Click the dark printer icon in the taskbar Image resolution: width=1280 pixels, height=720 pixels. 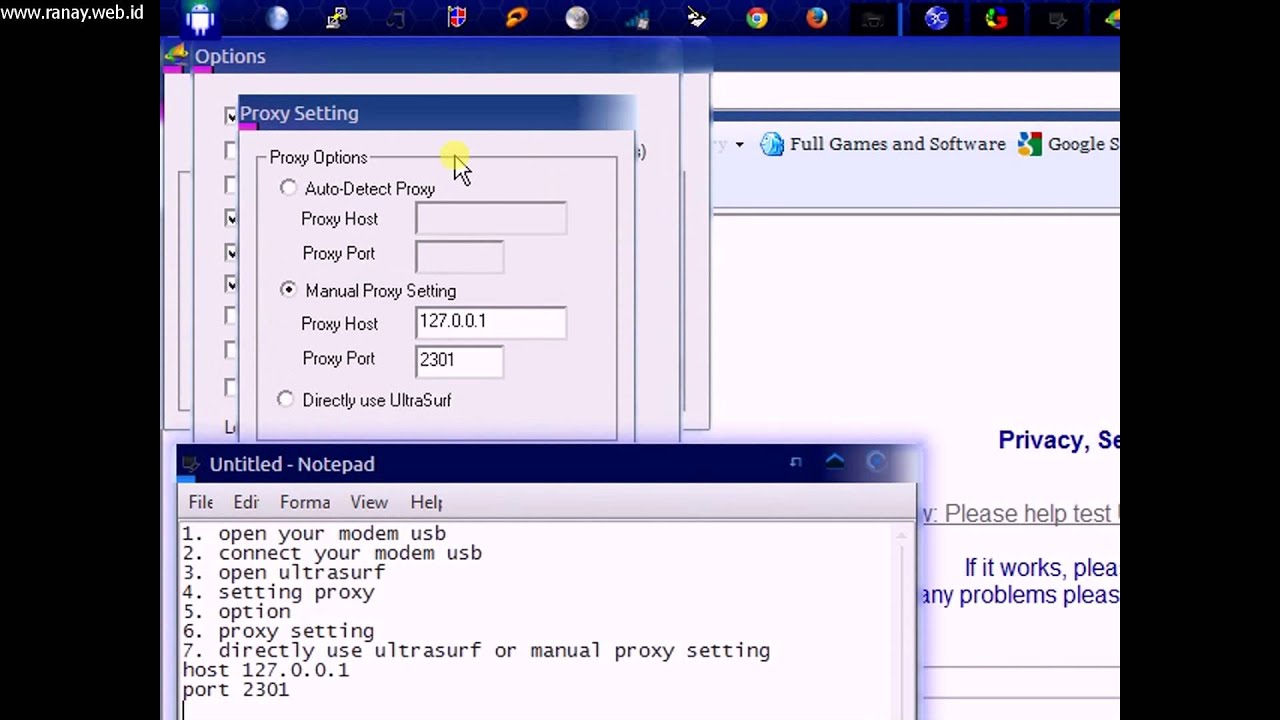click(873, 18)
